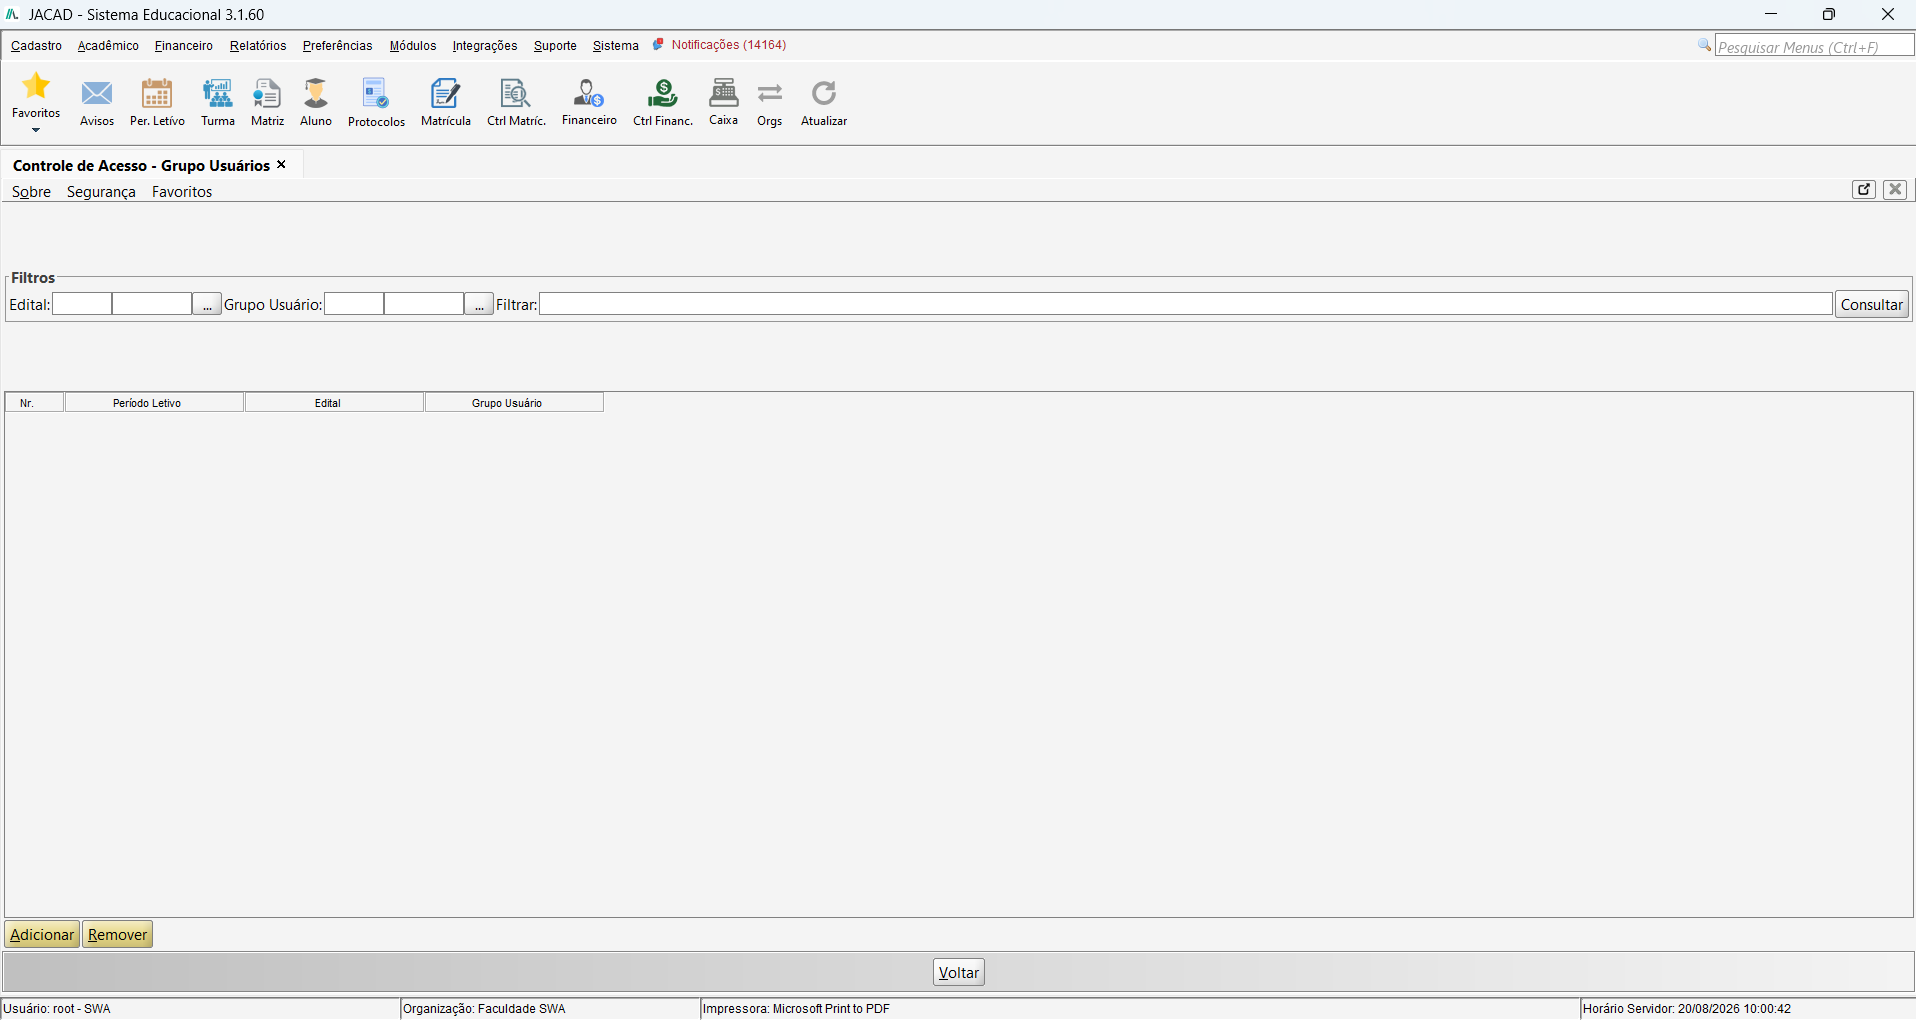This screenshot has width=1916, height=1020.
Task: Click the menu search magnifier icon
Action: click(1704, 46)
